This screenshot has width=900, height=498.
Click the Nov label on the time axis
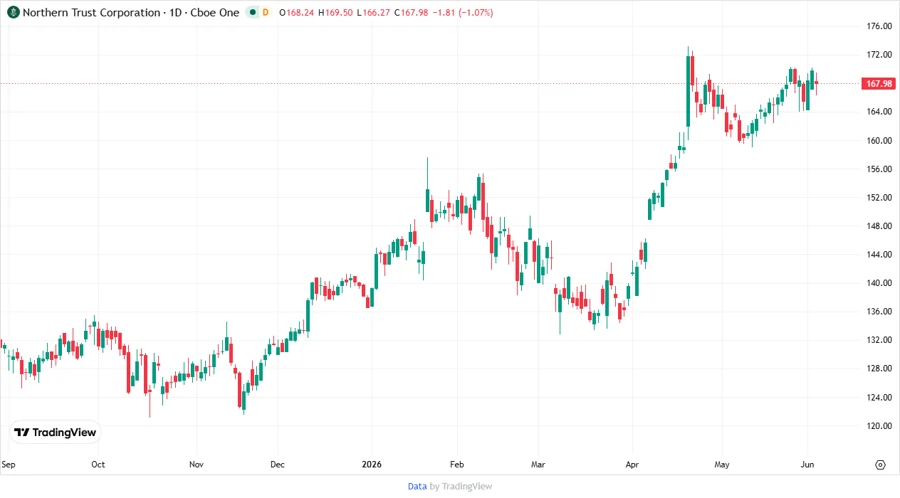click(x=196, y=465)
